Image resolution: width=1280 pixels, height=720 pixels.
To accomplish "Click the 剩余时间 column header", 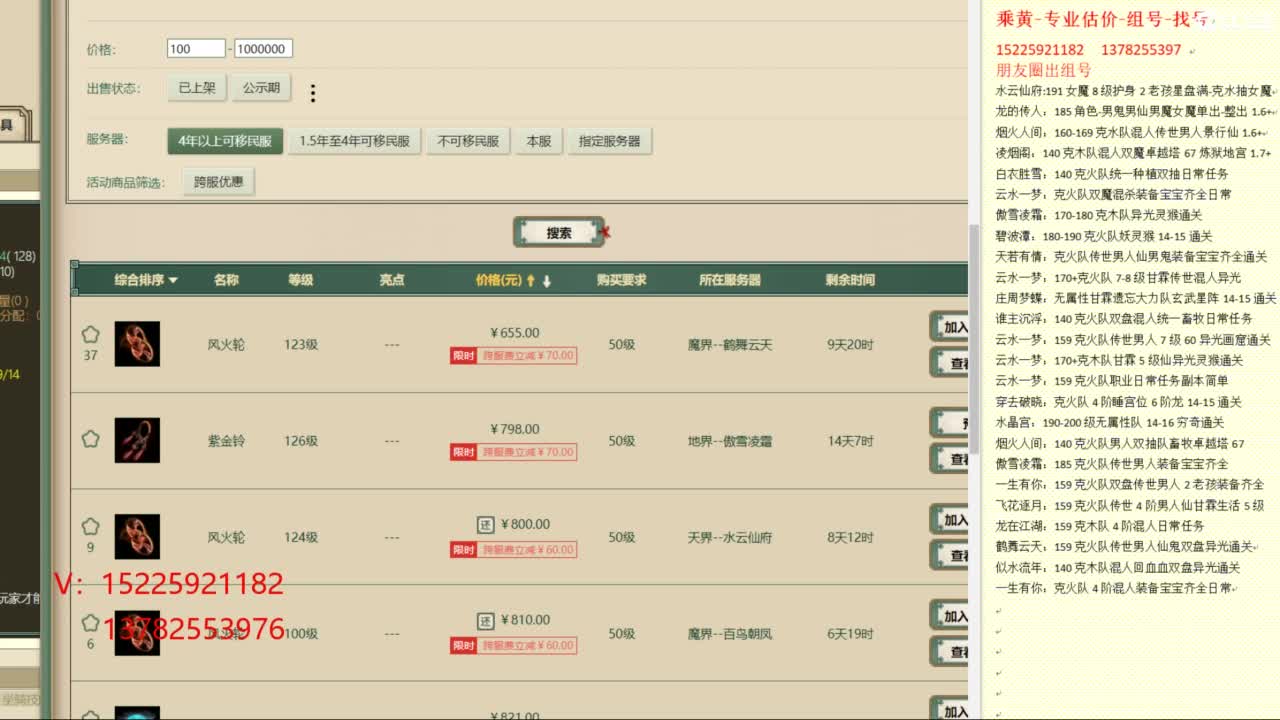I will click(850, 280).
